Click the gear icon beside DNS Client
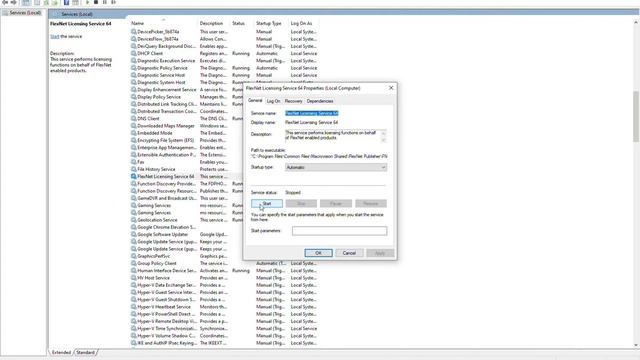This screenshot has height=360, width=640. pyautogui.click(x=133, y=118)
